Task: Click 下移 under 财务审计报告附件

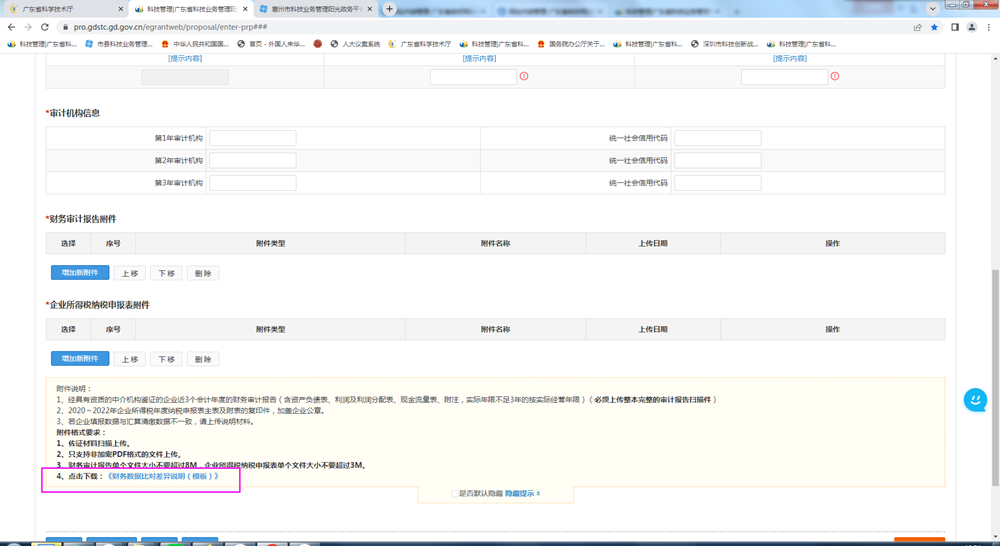Action: point(166,273)
